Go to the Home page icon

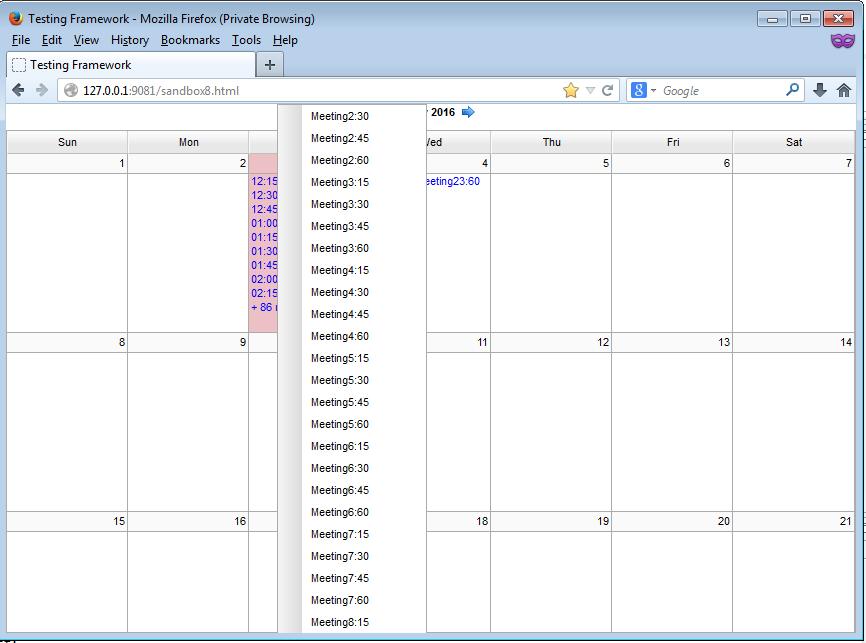click(844, 90)
